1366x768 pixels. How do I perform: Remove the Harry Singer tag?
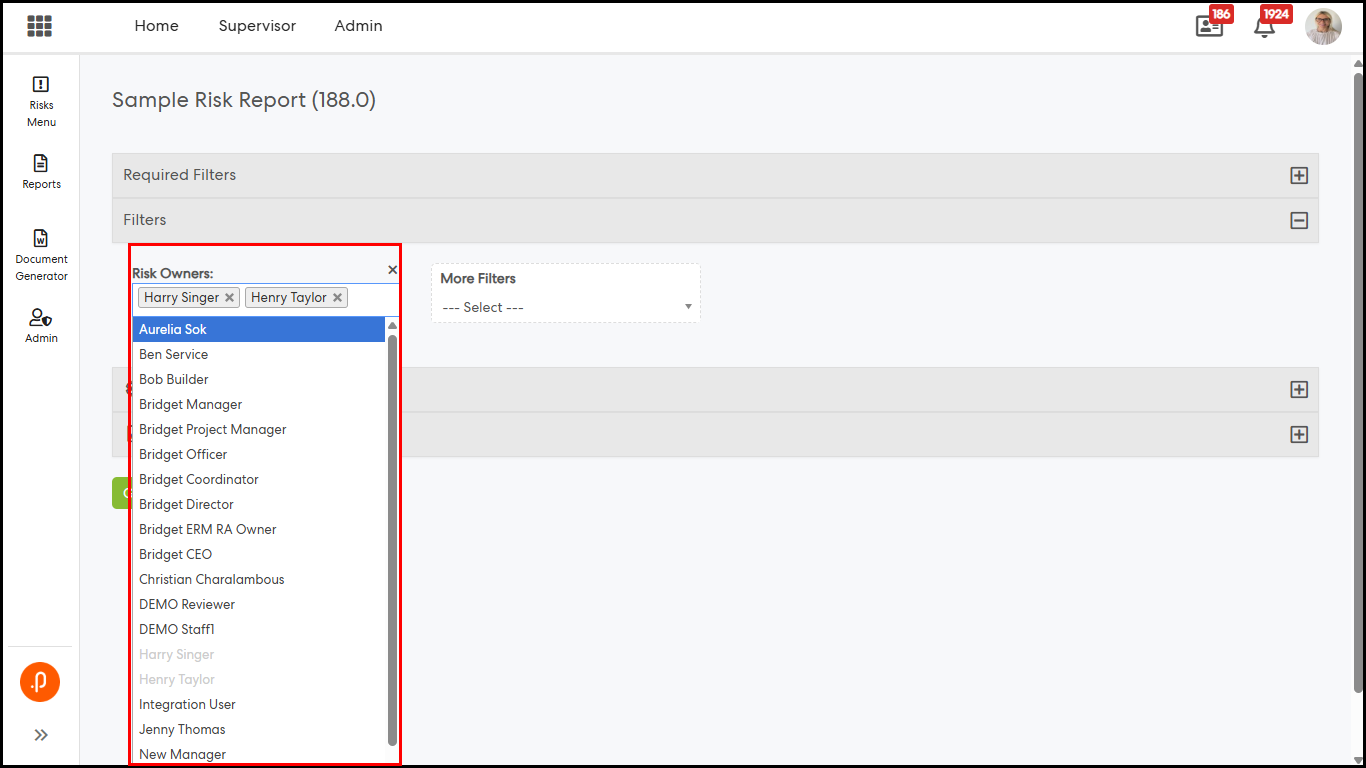pyautogui.click(x=230, y=298)
